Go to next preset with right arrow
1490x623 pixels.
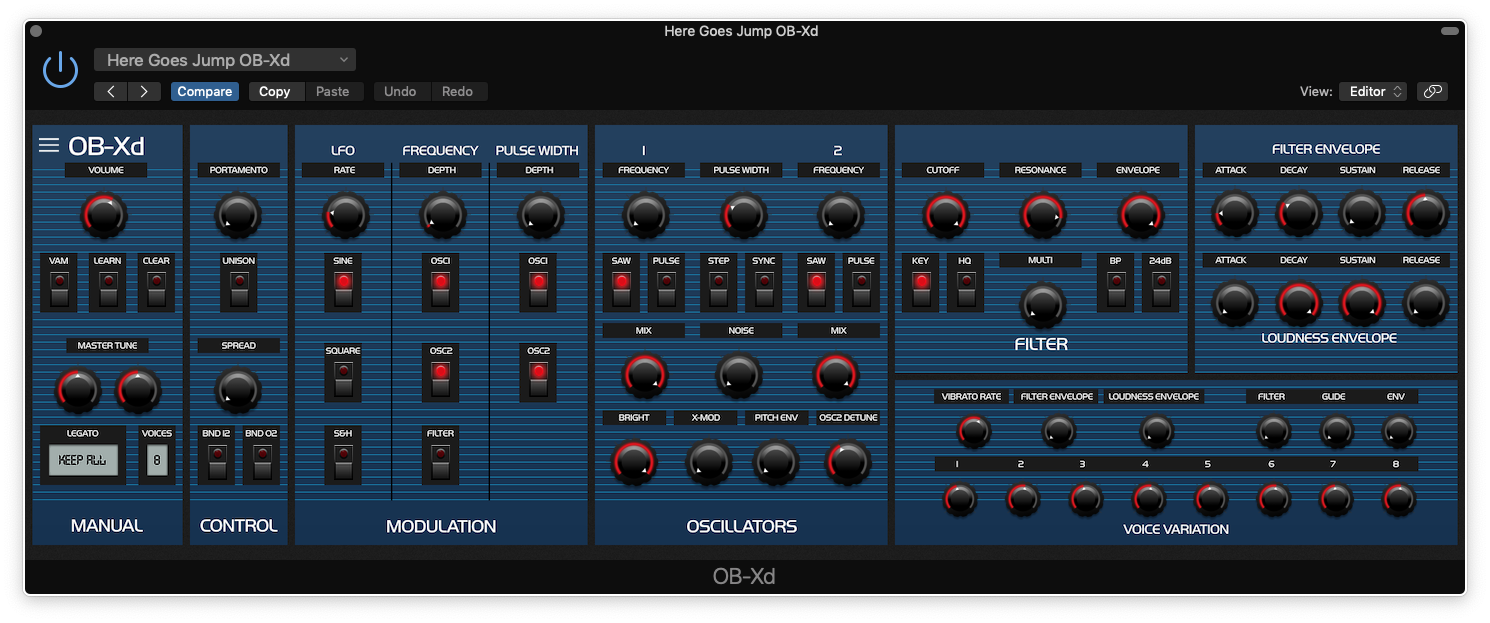(x=144, y=91)
